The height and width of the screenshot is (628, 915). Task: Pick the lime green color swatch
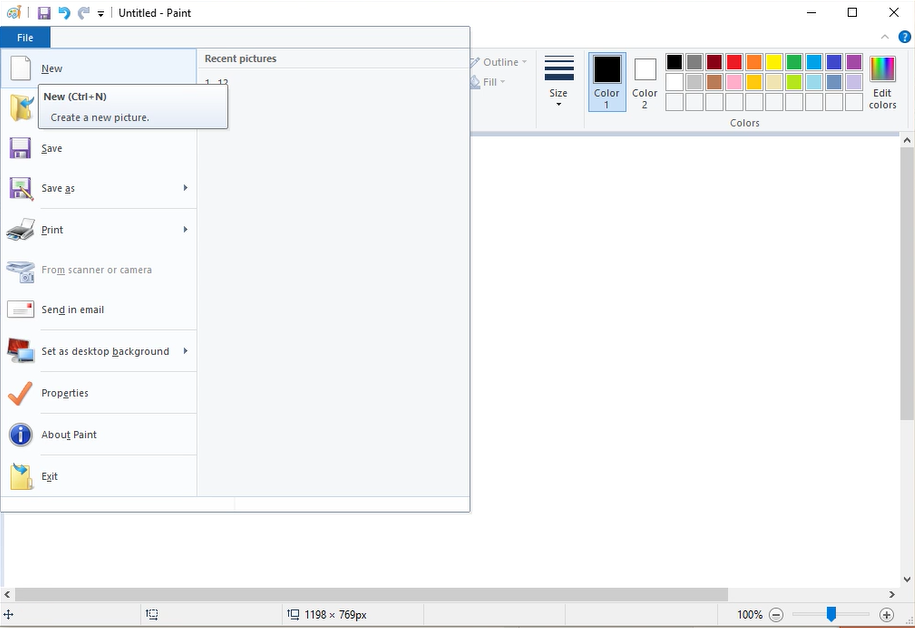[x=794, y=82]
